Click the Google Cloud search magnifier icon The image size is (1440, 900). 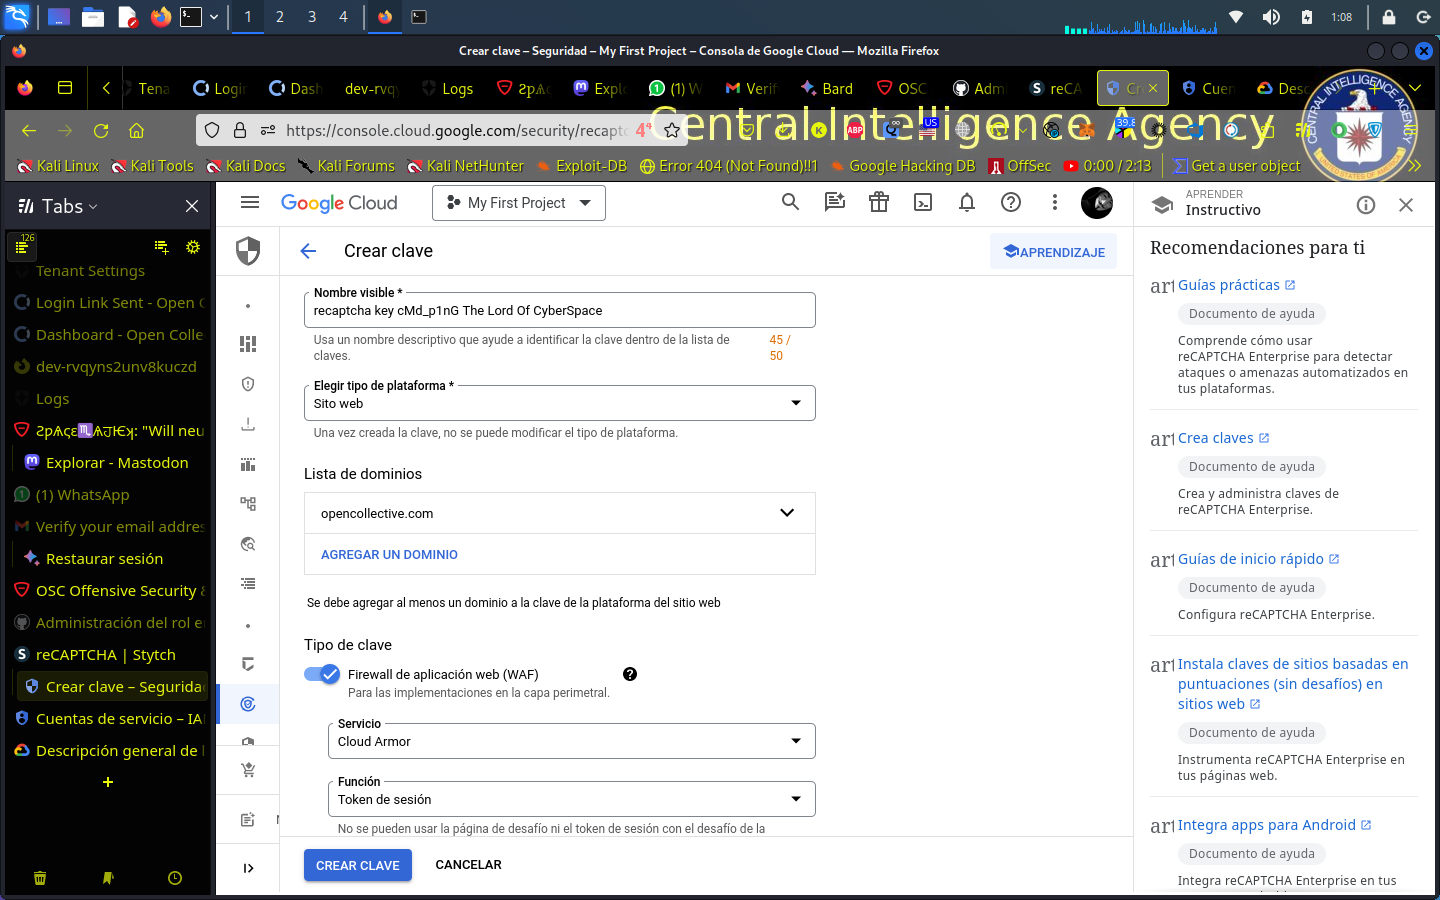(790, 202)
